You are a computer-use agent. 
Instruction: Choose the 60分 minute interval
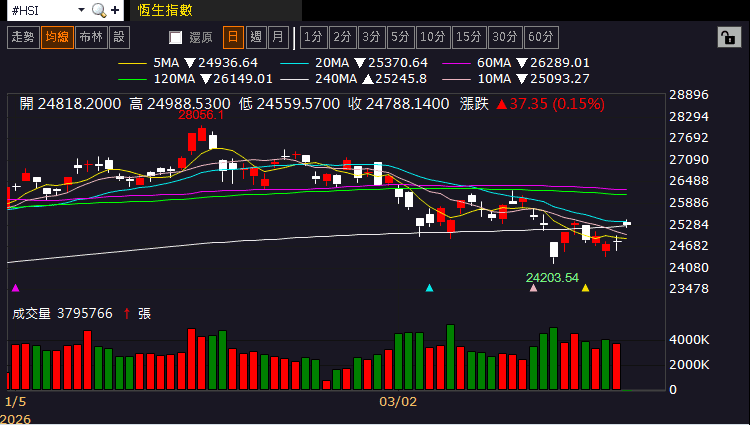point(541,37)
